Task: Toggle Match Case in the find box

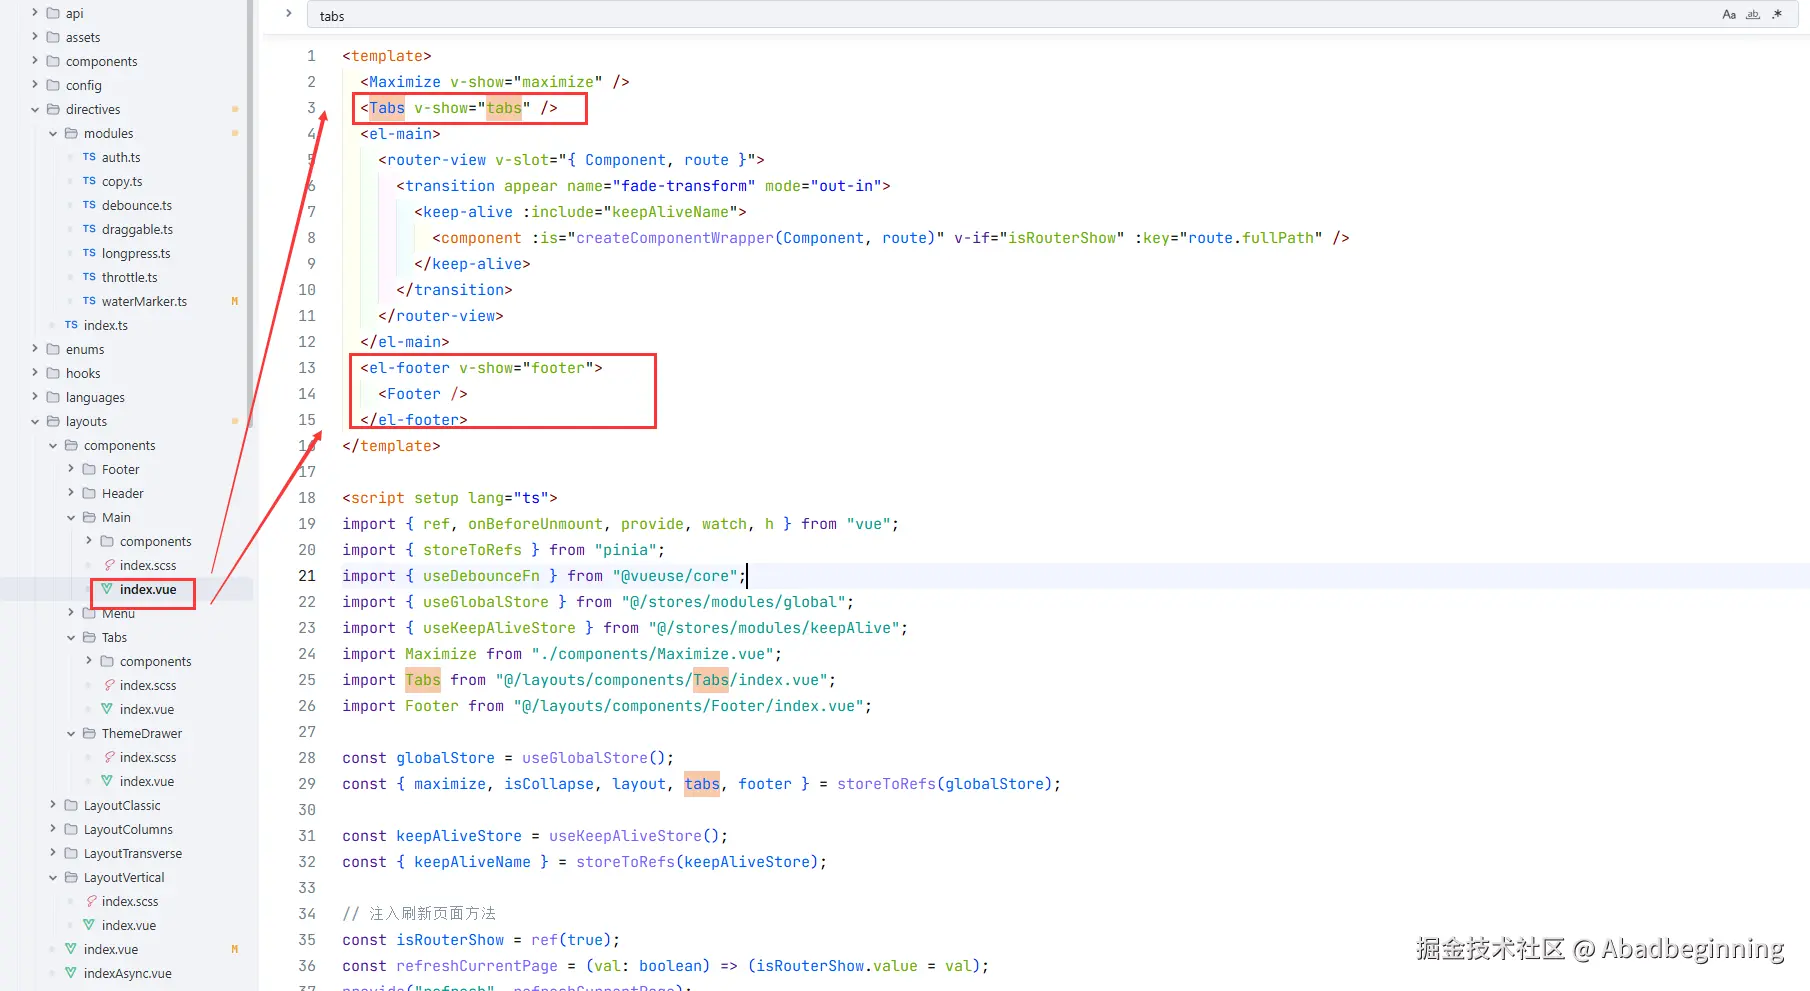Action: tap(1729, 15)
